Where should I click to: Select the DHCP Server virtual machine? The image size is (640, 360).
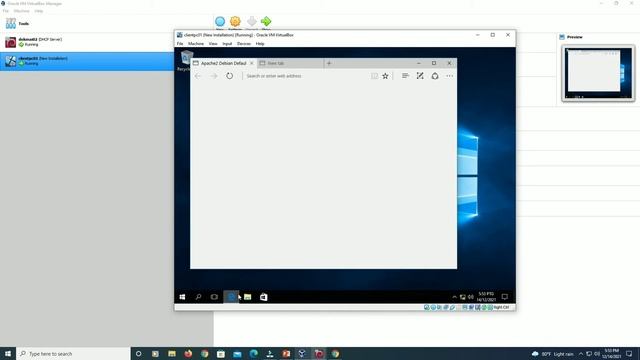click(87, 42)
